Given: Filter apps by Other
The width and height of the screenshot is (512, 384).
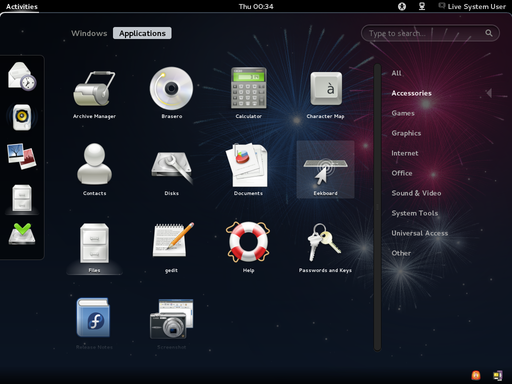Looking at the screenshot, I should click(401, 253).
